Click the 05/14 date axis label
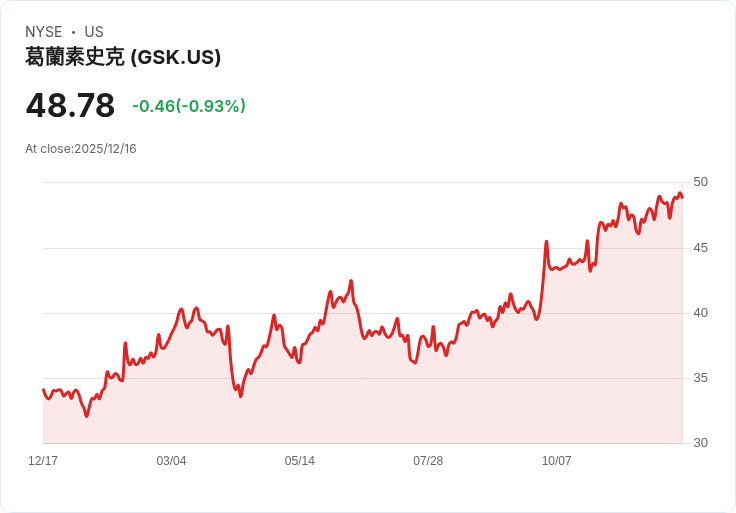The height and width of the screenshot is (513, 736). click(299, 461)
